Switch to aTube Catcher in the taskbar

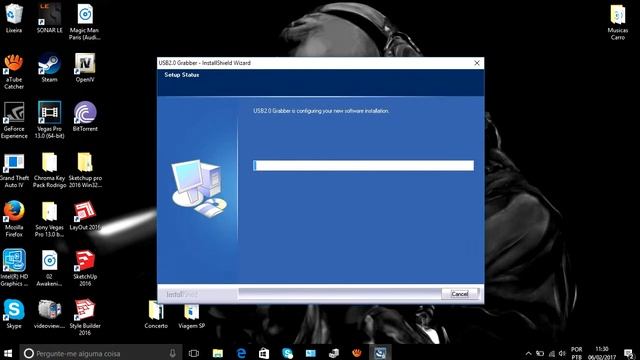point(357,353)
